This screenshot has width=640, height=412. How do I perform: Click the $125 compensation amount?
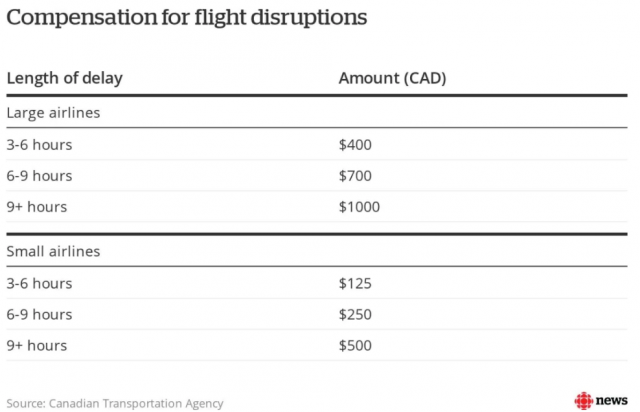point(355,283)
